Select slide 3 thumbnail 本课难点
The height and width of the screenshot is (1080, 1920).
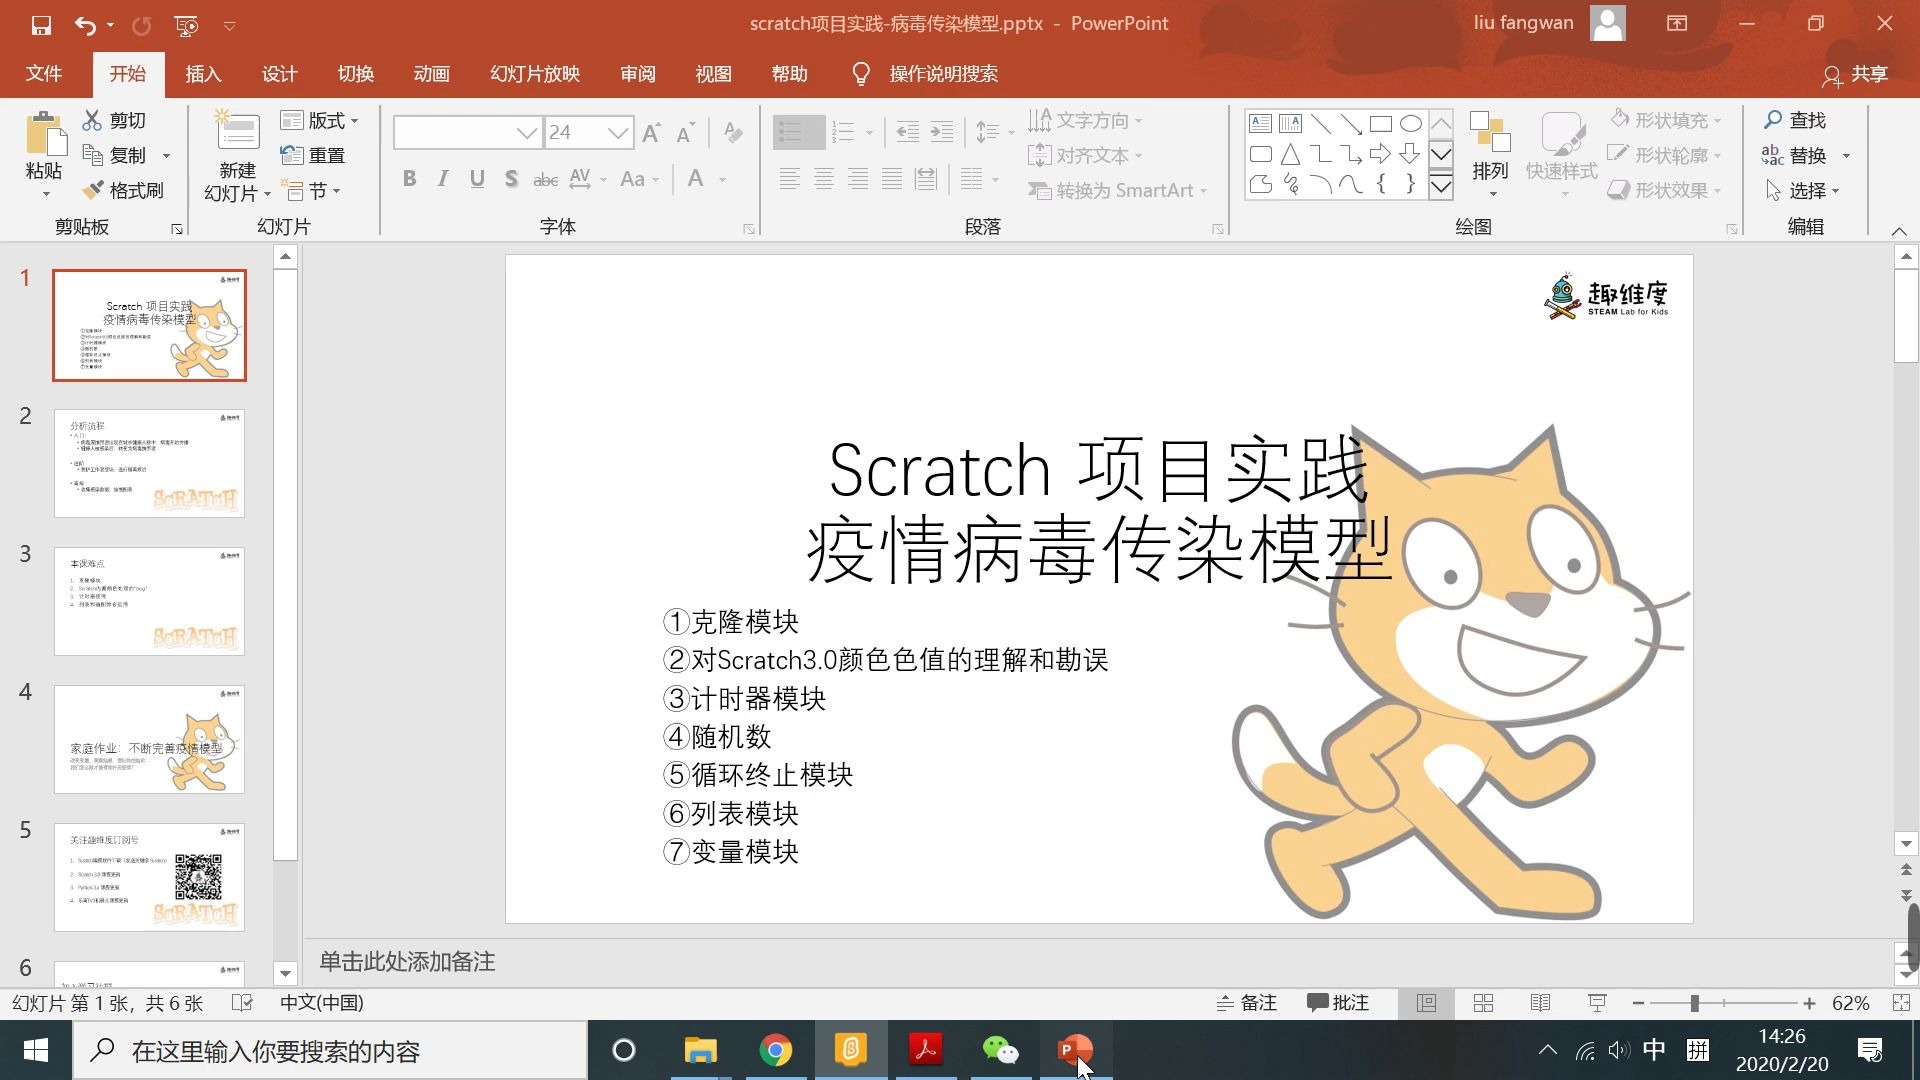(149, 601)
